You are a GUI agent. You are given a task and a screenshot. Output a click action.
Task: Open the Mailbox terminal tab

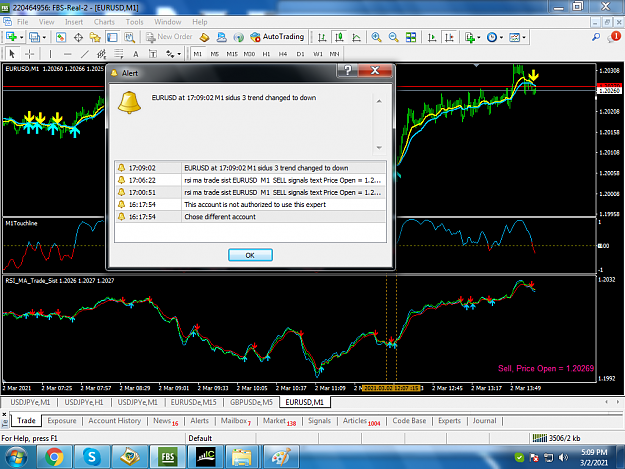pos(235,421)
